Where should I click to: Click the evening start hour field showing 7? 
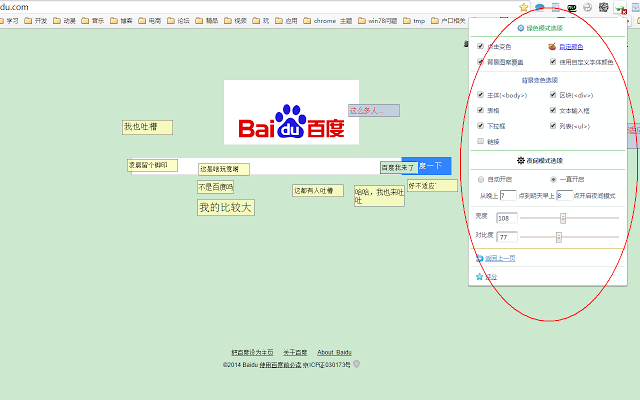508,196
